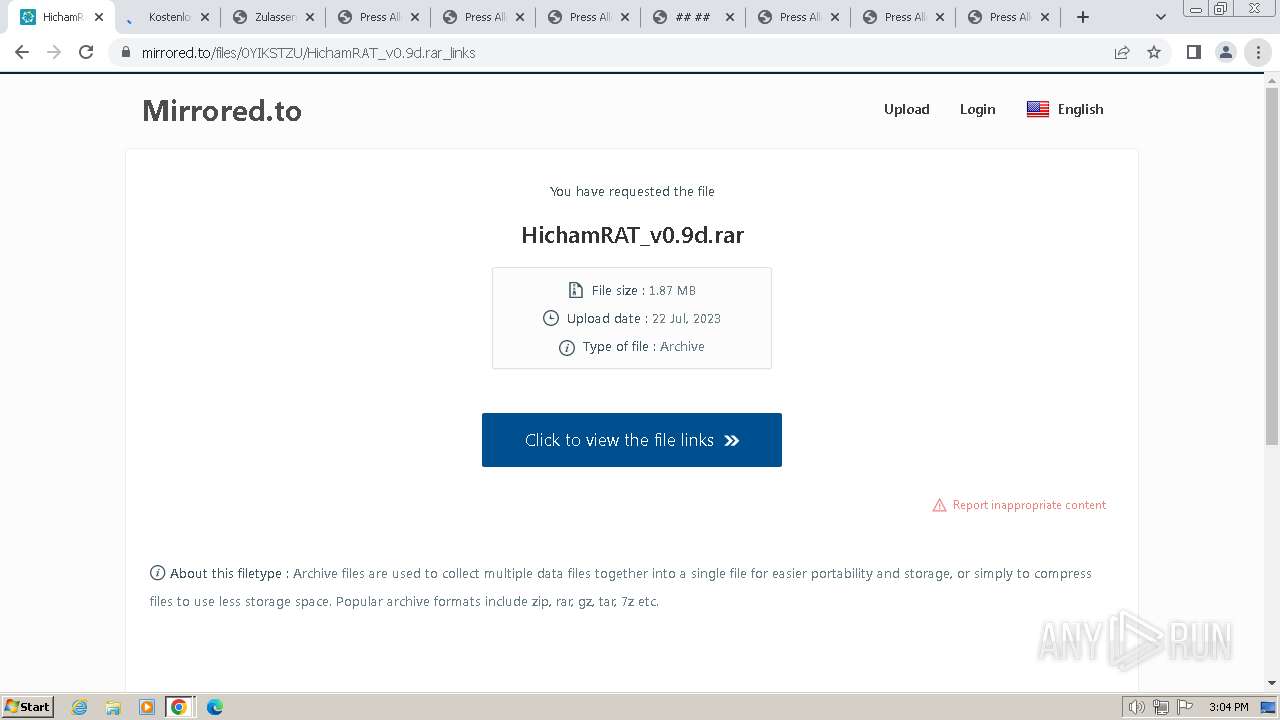Switch to the first Press All tab
This screenshot has height=720, width=1280.
tap(379, 17)
